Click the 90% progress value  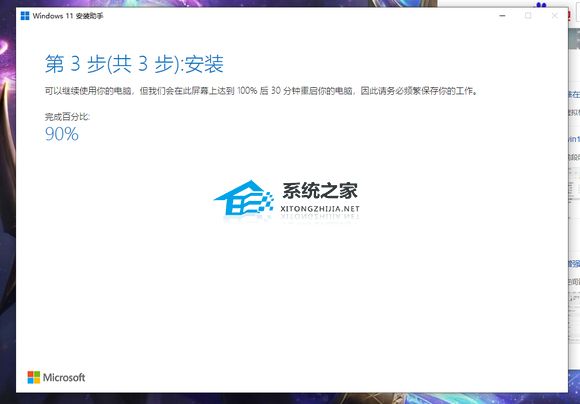62,134
